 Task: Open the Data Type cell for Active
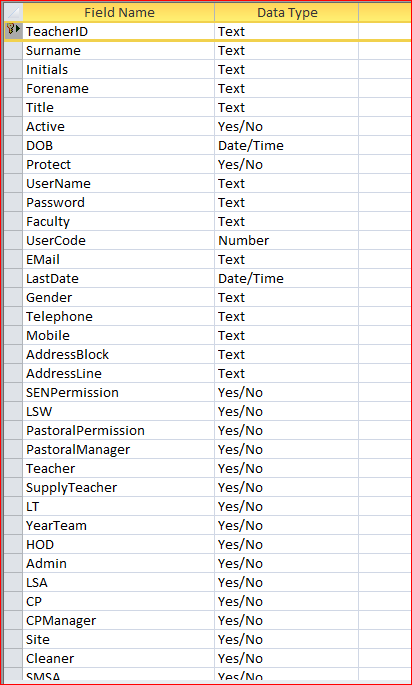coord(287,126)
